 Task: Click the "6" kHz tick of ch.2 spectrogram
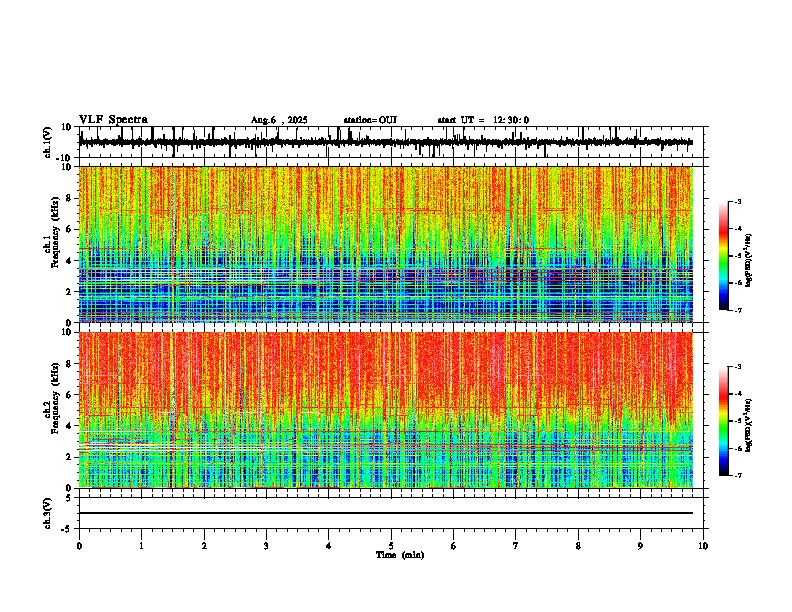click(70, 395)
